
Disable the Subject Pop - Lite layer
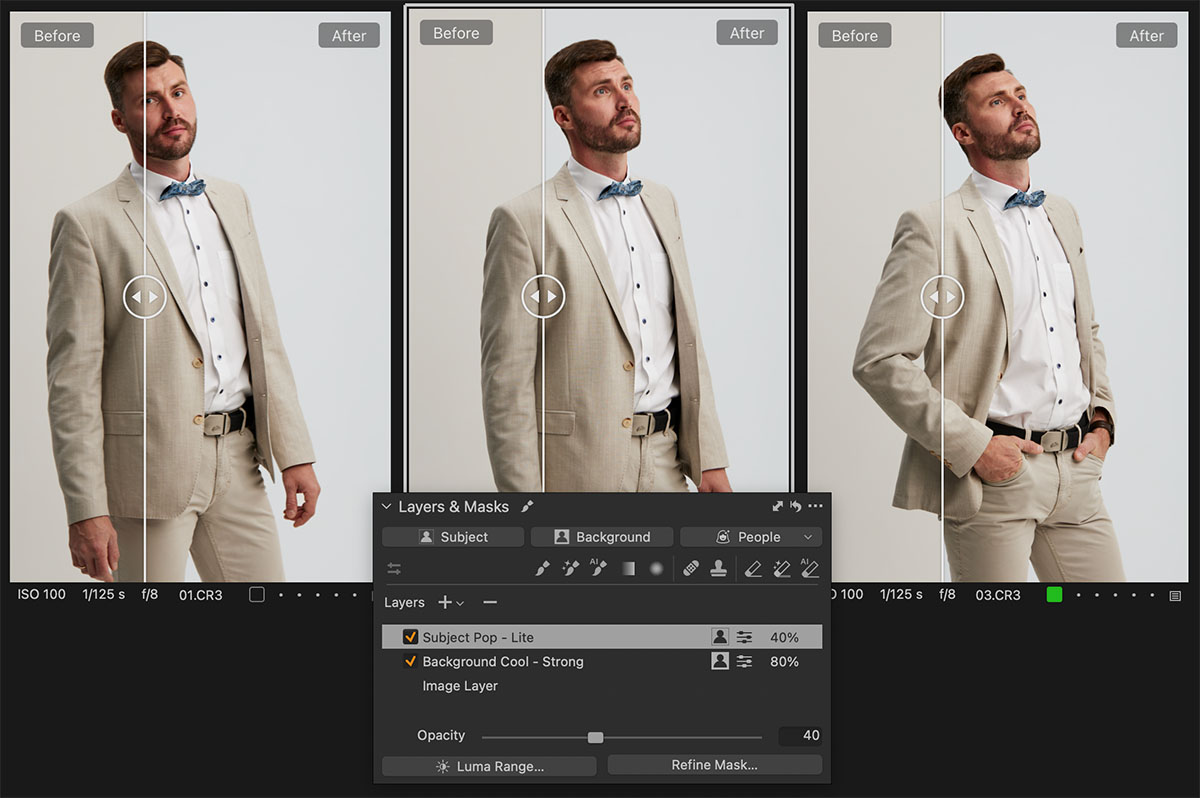[x=410, y=637]
